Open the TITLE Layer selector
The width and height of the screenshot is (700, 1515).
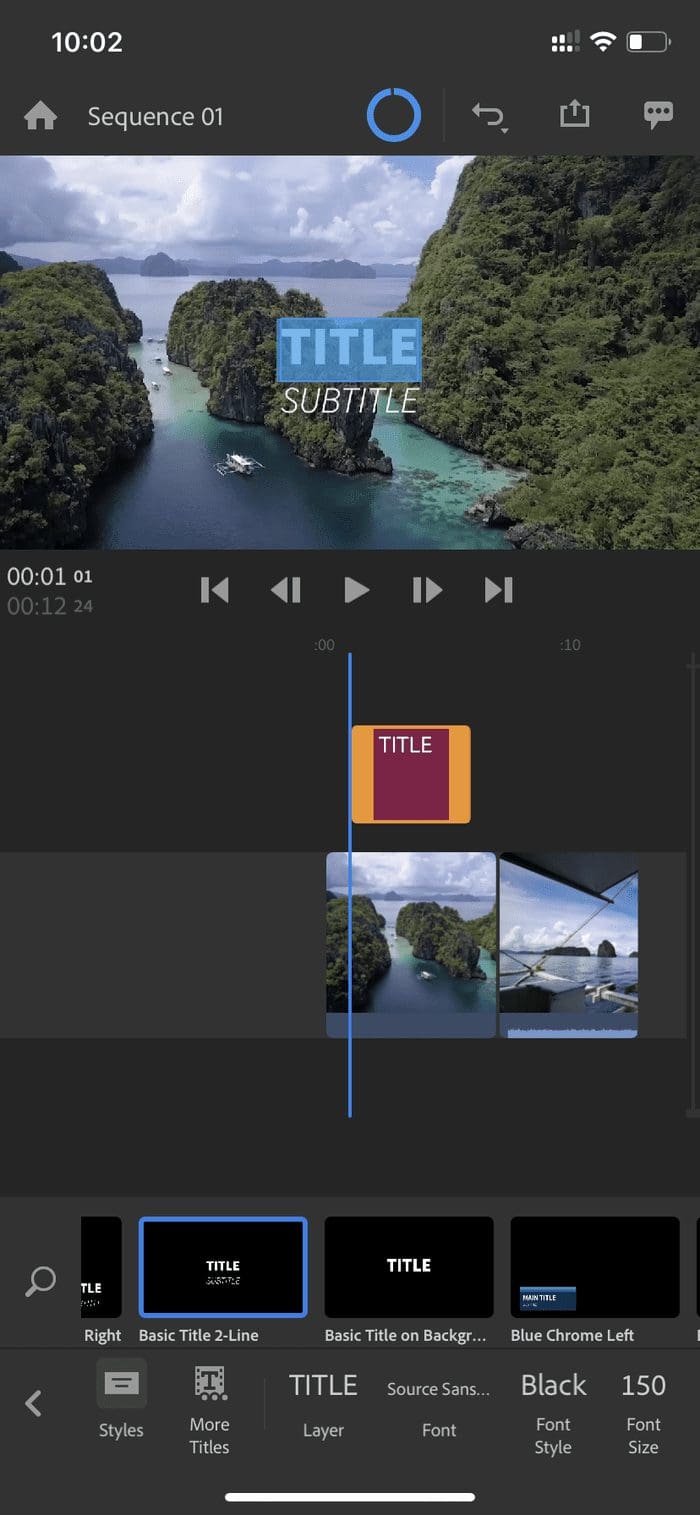point(323,1403)
